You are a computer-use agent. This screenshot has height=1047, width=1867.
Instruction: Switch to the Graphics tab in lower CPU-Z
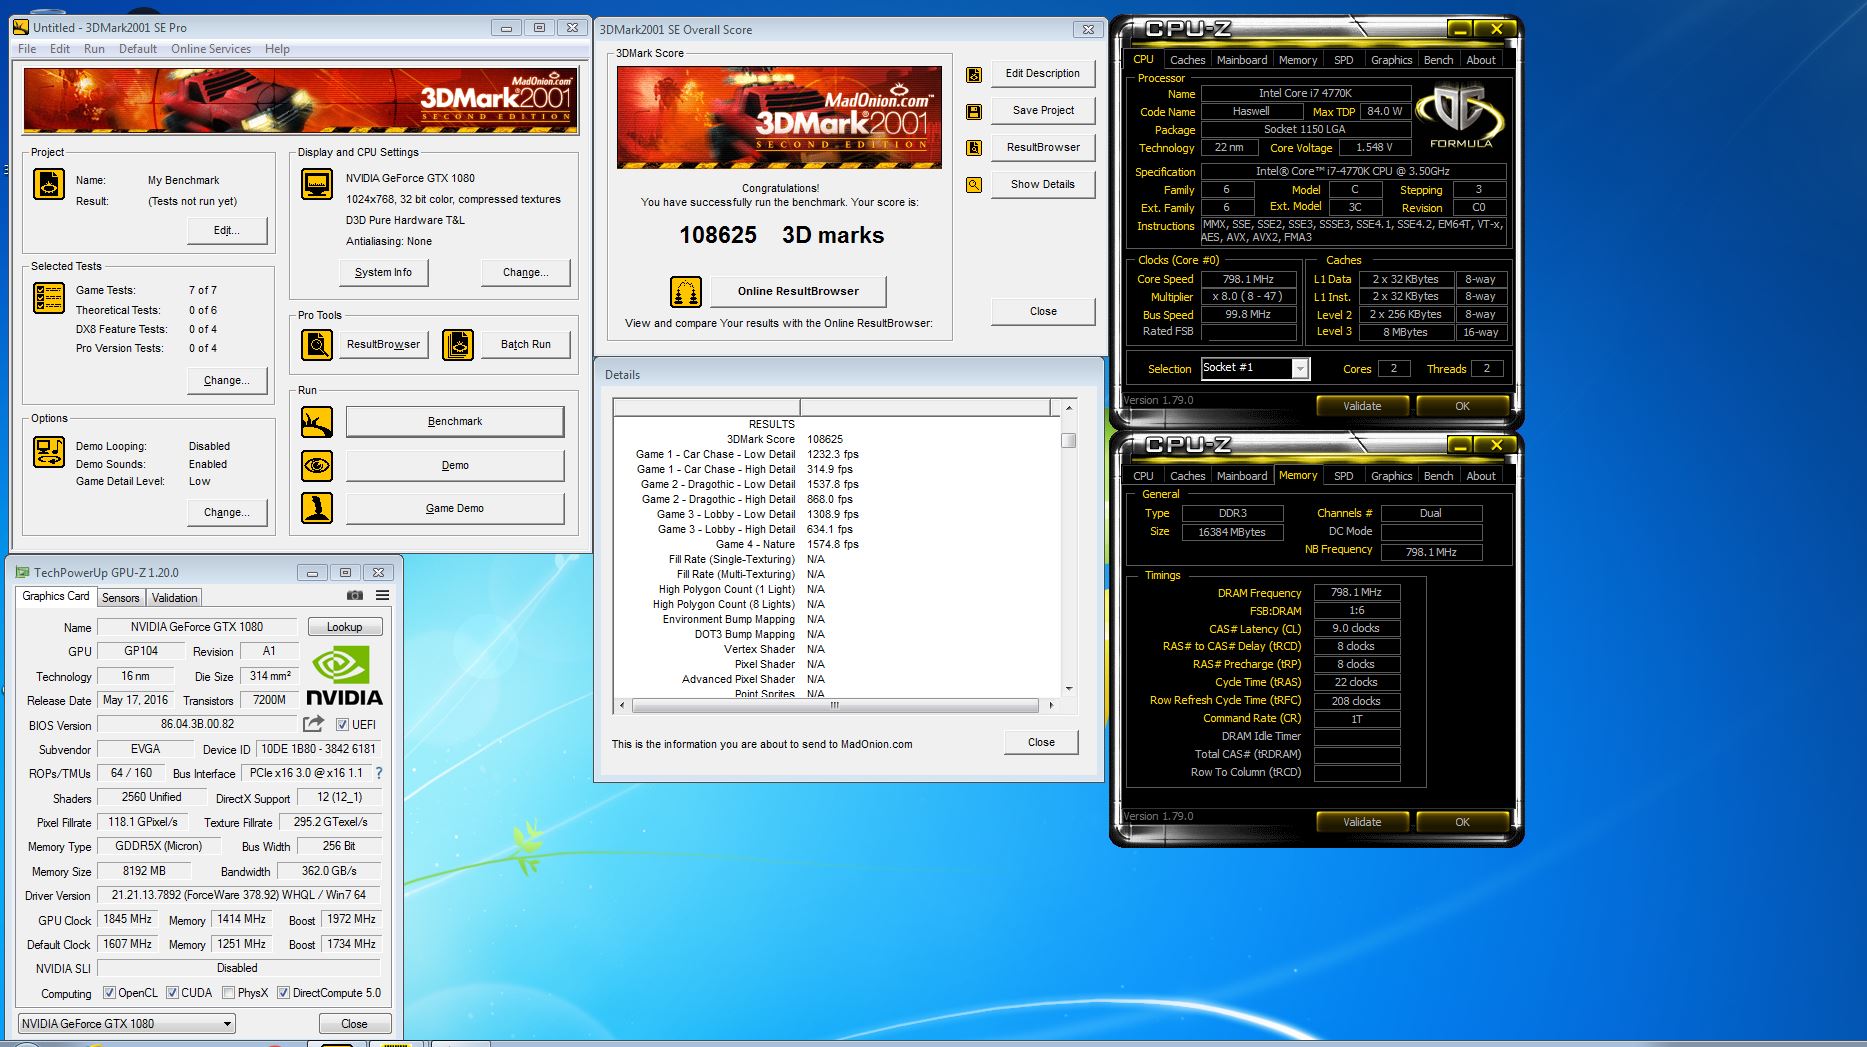[1391, 476]
